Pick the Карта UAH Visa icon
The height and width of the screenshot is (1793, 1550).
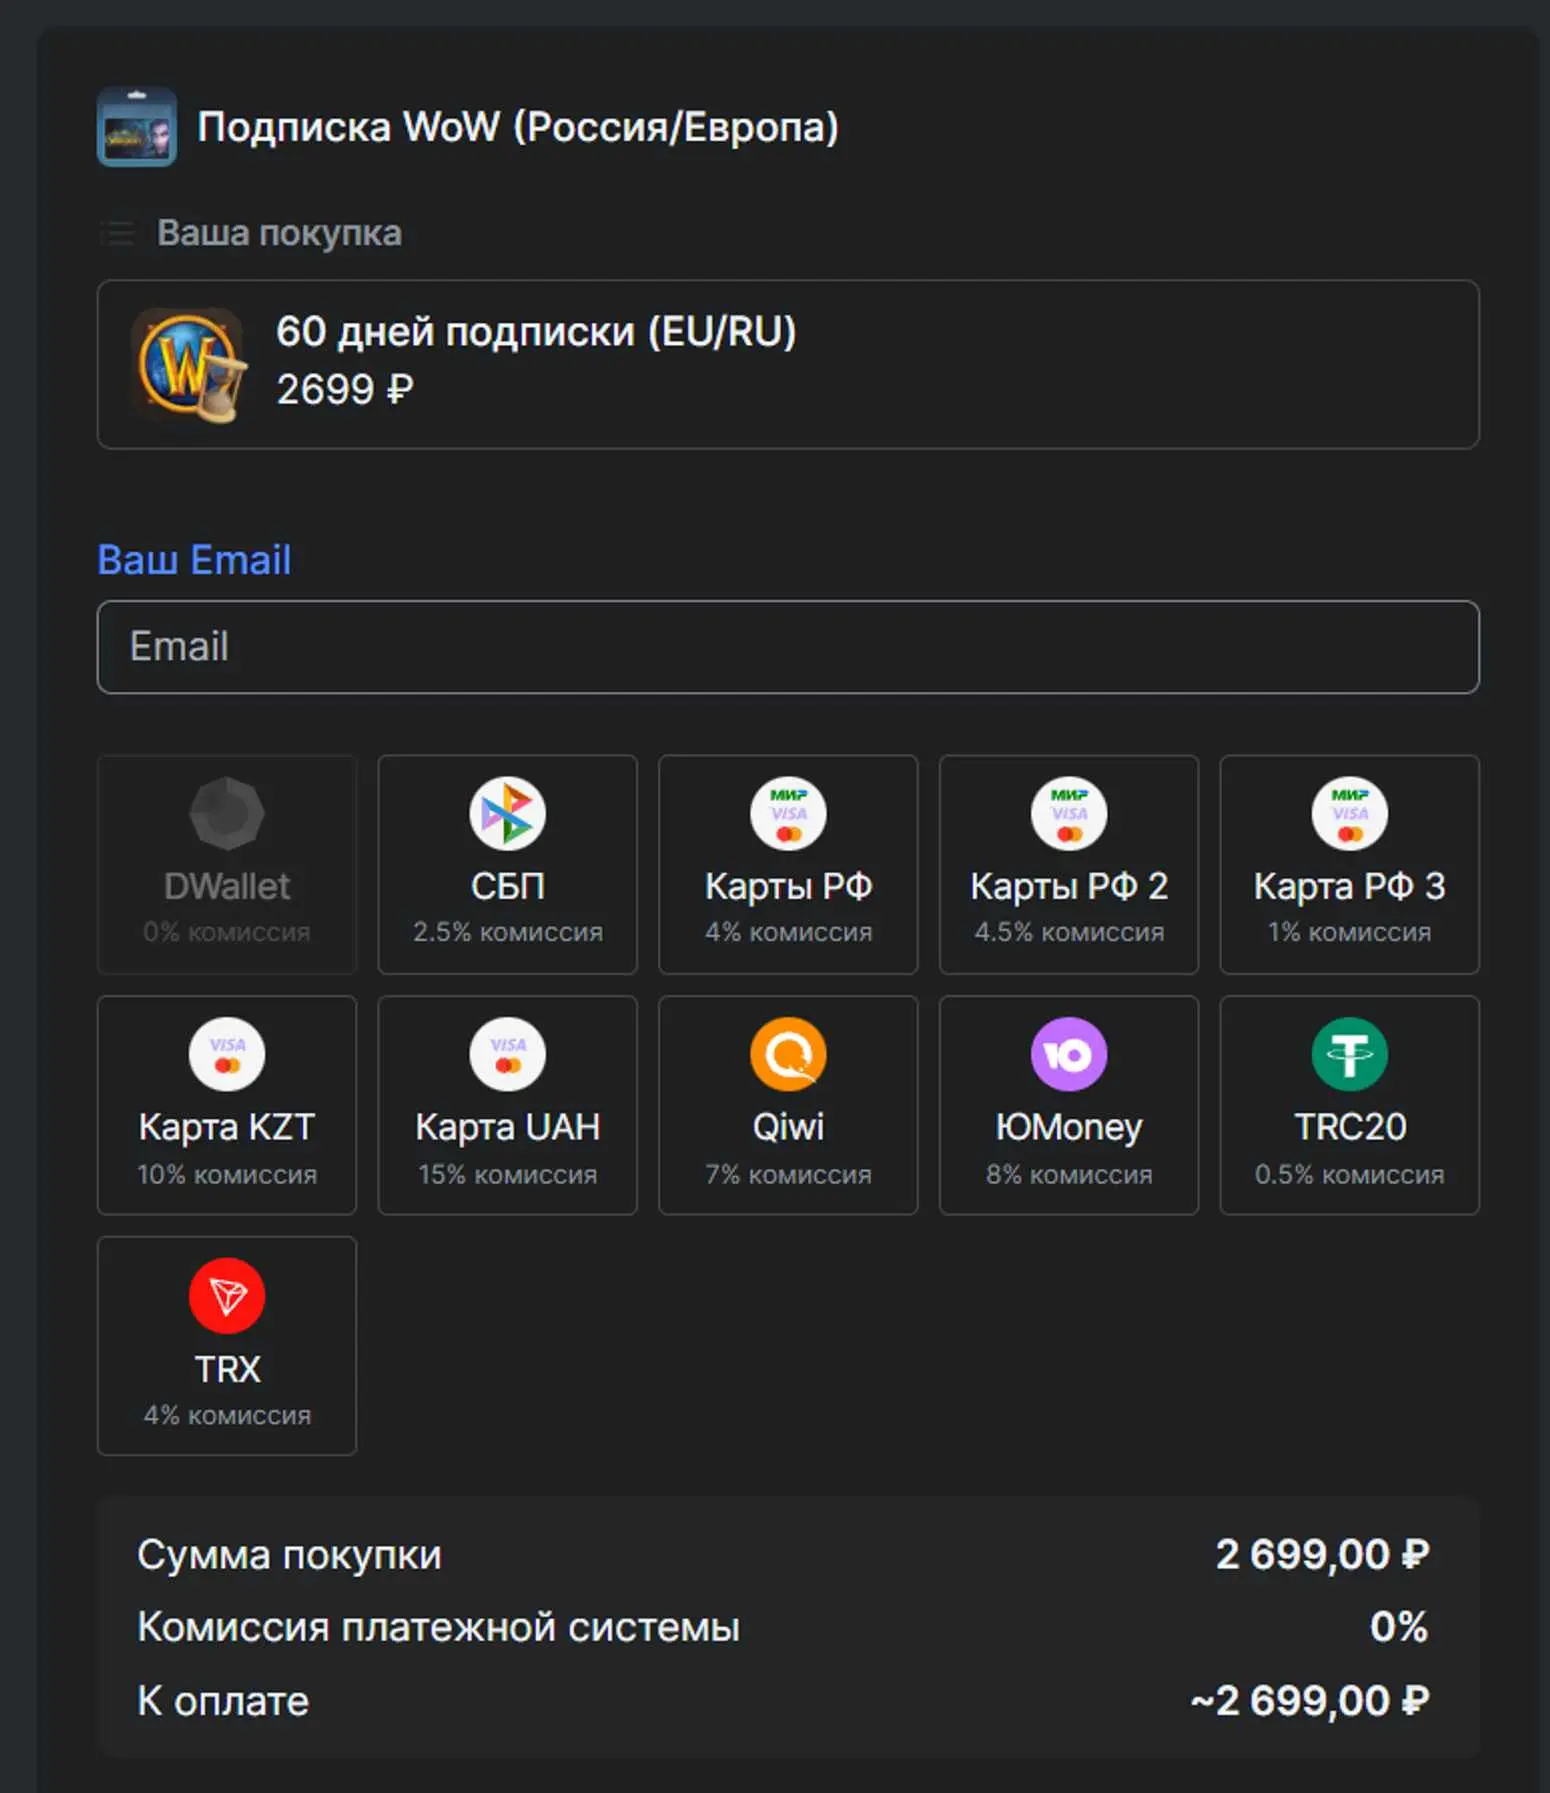tap(507, 1054)
